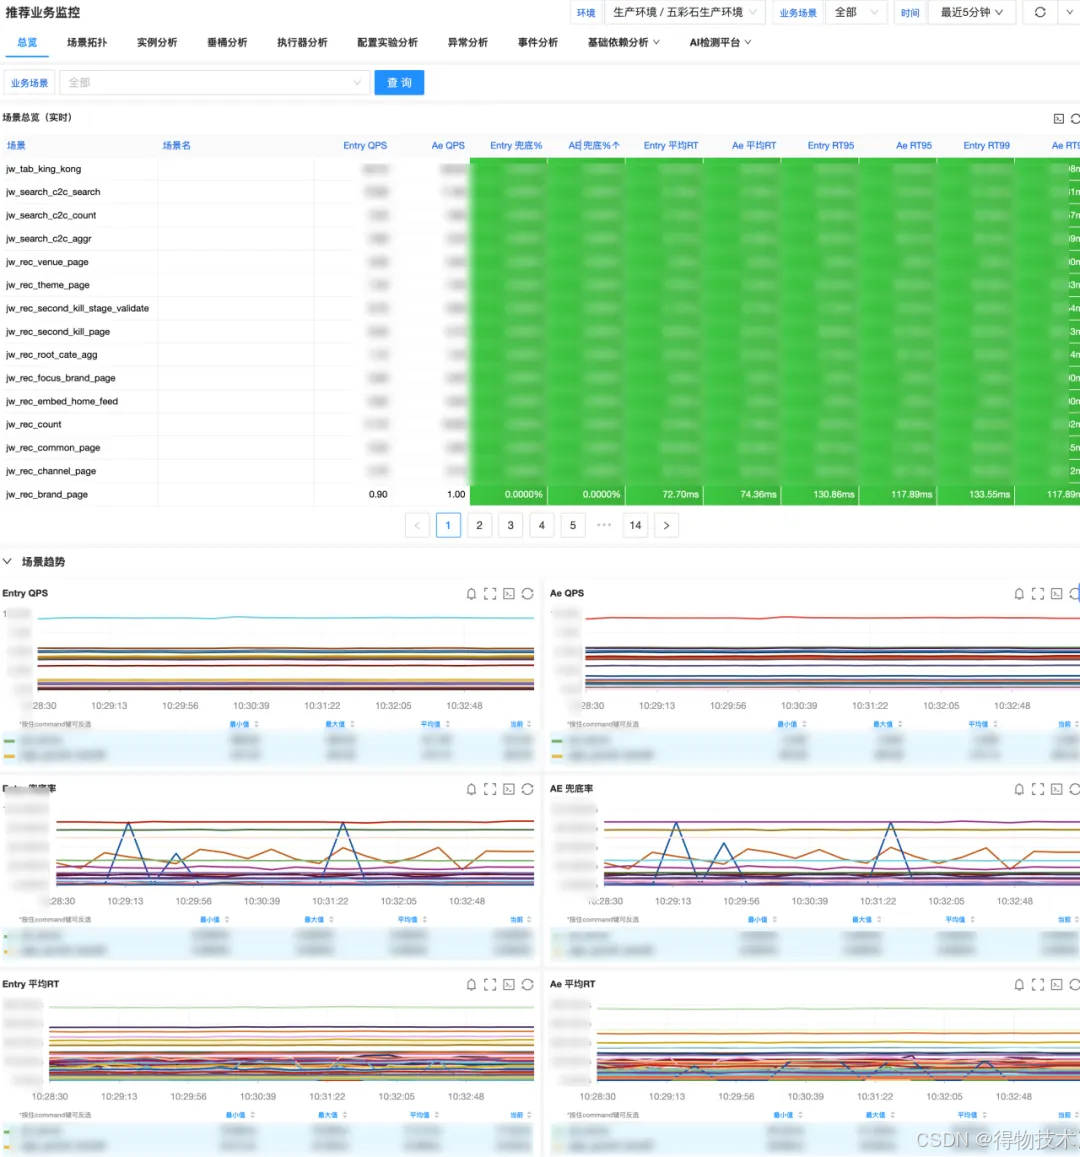This screenshot has height=1157, width=1080.
Task: Click alert bell in Entry 平均RT panel
Action: point(471,985)
